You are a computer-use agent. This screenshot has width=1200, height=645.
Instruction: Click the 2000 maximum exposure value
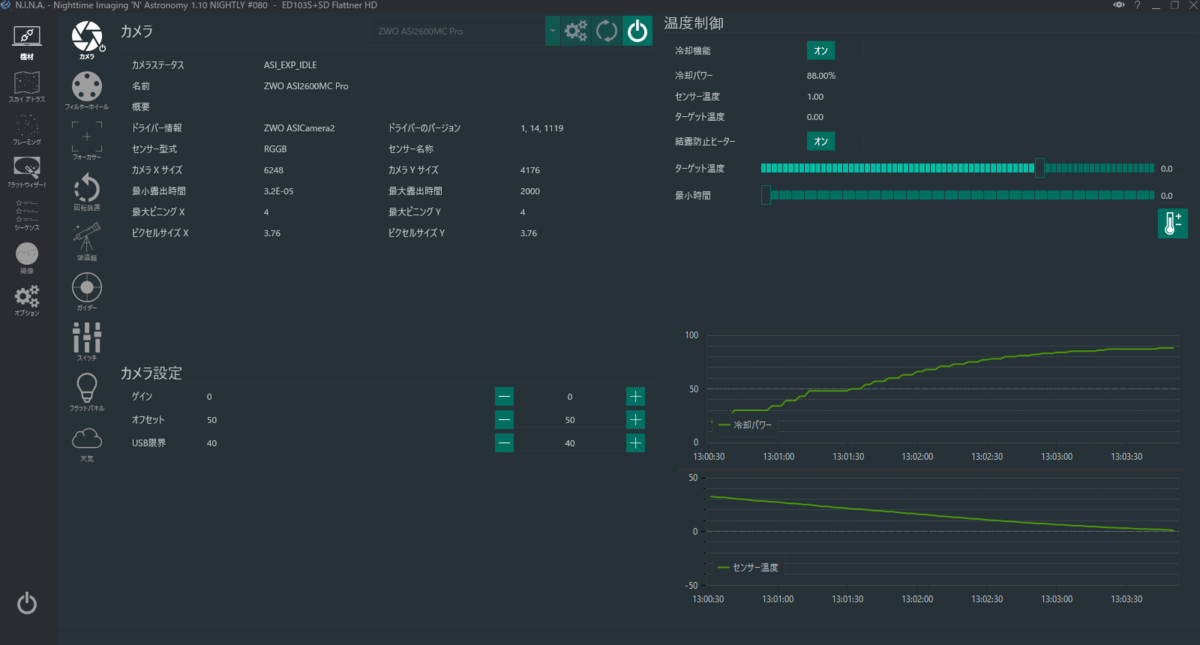click(x=530, y=191)
